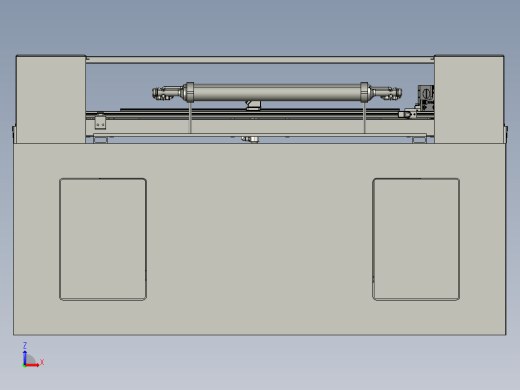Select the right rectangular door panel
Image resolution: width=520 pixels, height=390 pixels.
pyautogui.click(x=416, y=239)
